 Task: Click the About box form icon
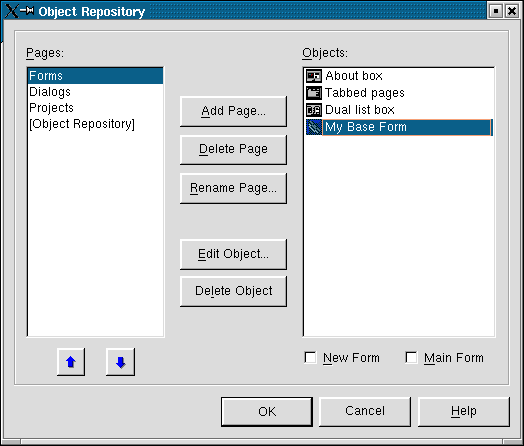click(314, 76)
